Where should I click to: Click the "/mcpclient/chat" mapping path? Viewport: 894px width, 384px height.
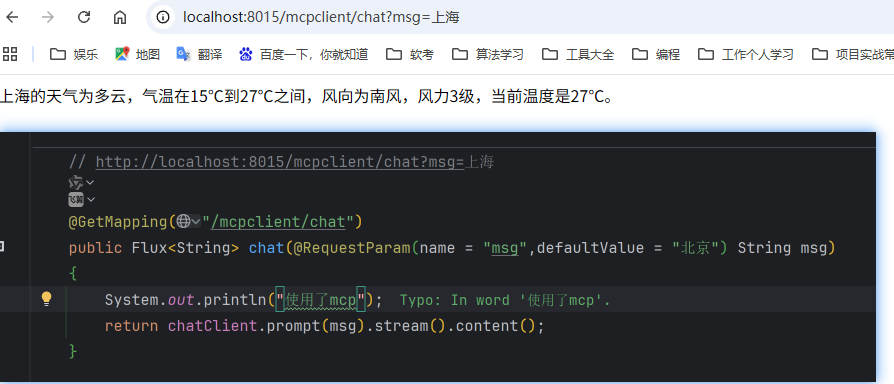coord(279,221)
